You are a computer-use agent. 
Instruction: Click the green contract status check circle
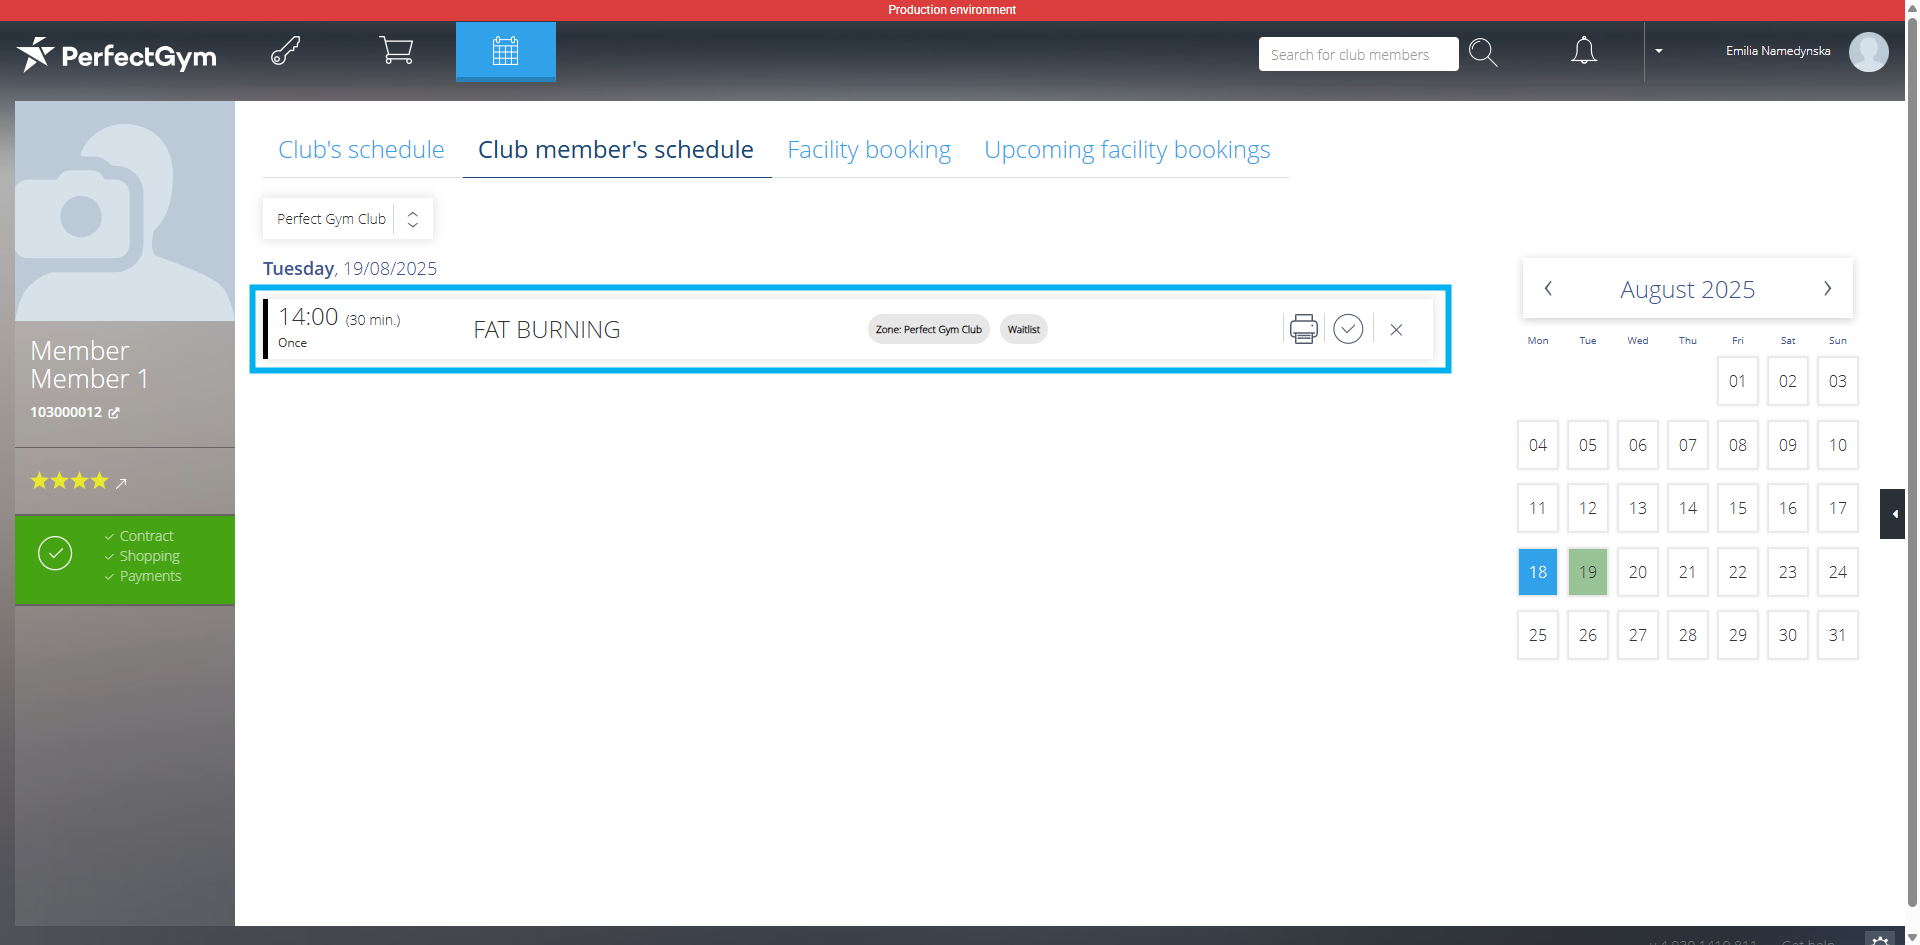[x=55, y=553]
